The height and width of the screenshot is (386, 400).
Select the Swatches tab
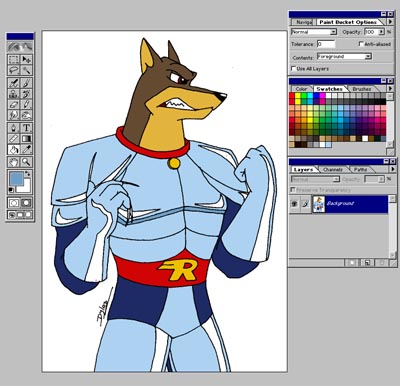[x=329, y=89]
